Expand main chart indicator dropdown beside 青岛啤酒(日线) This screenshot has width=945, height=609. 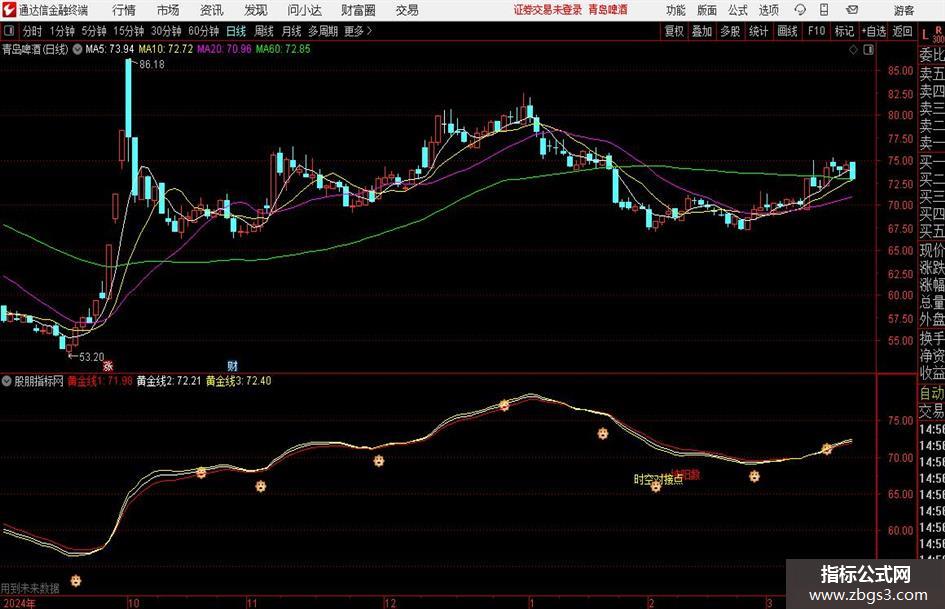(77, 49)
